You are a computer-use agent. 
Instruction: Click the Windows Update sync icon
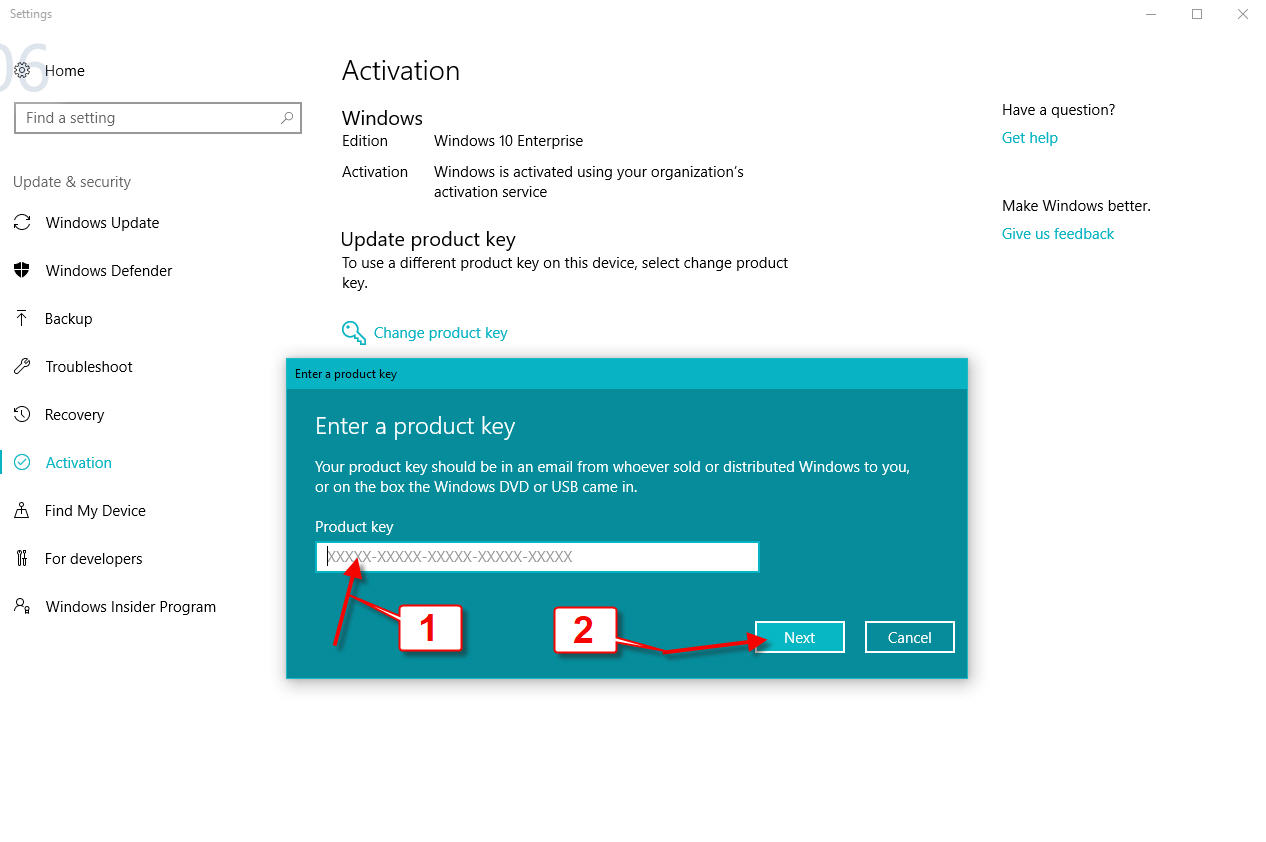pyautogui.click(x=22, y=223)
